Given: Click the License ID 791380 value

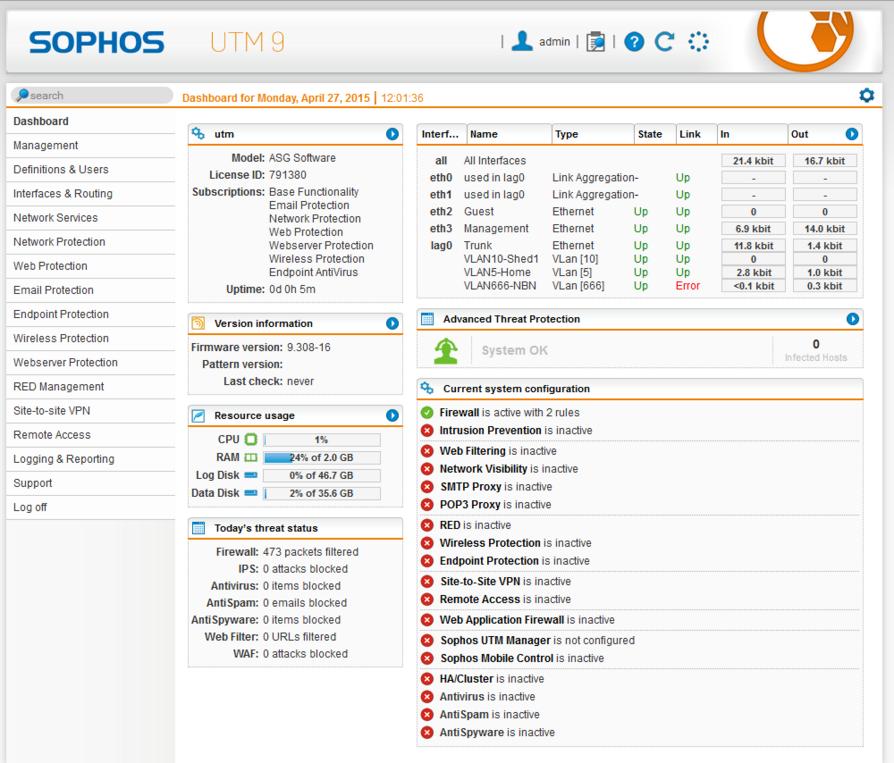Looking at the screenshot, I should pyautogui.click(x=287, y=175).
